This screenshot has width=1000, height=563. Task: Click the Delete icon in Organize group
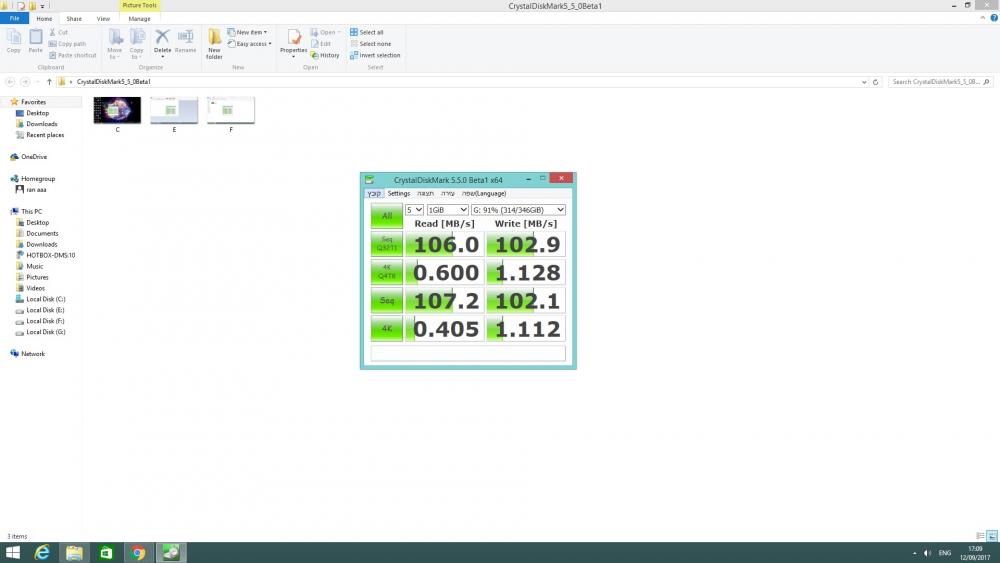pos(163,42)
